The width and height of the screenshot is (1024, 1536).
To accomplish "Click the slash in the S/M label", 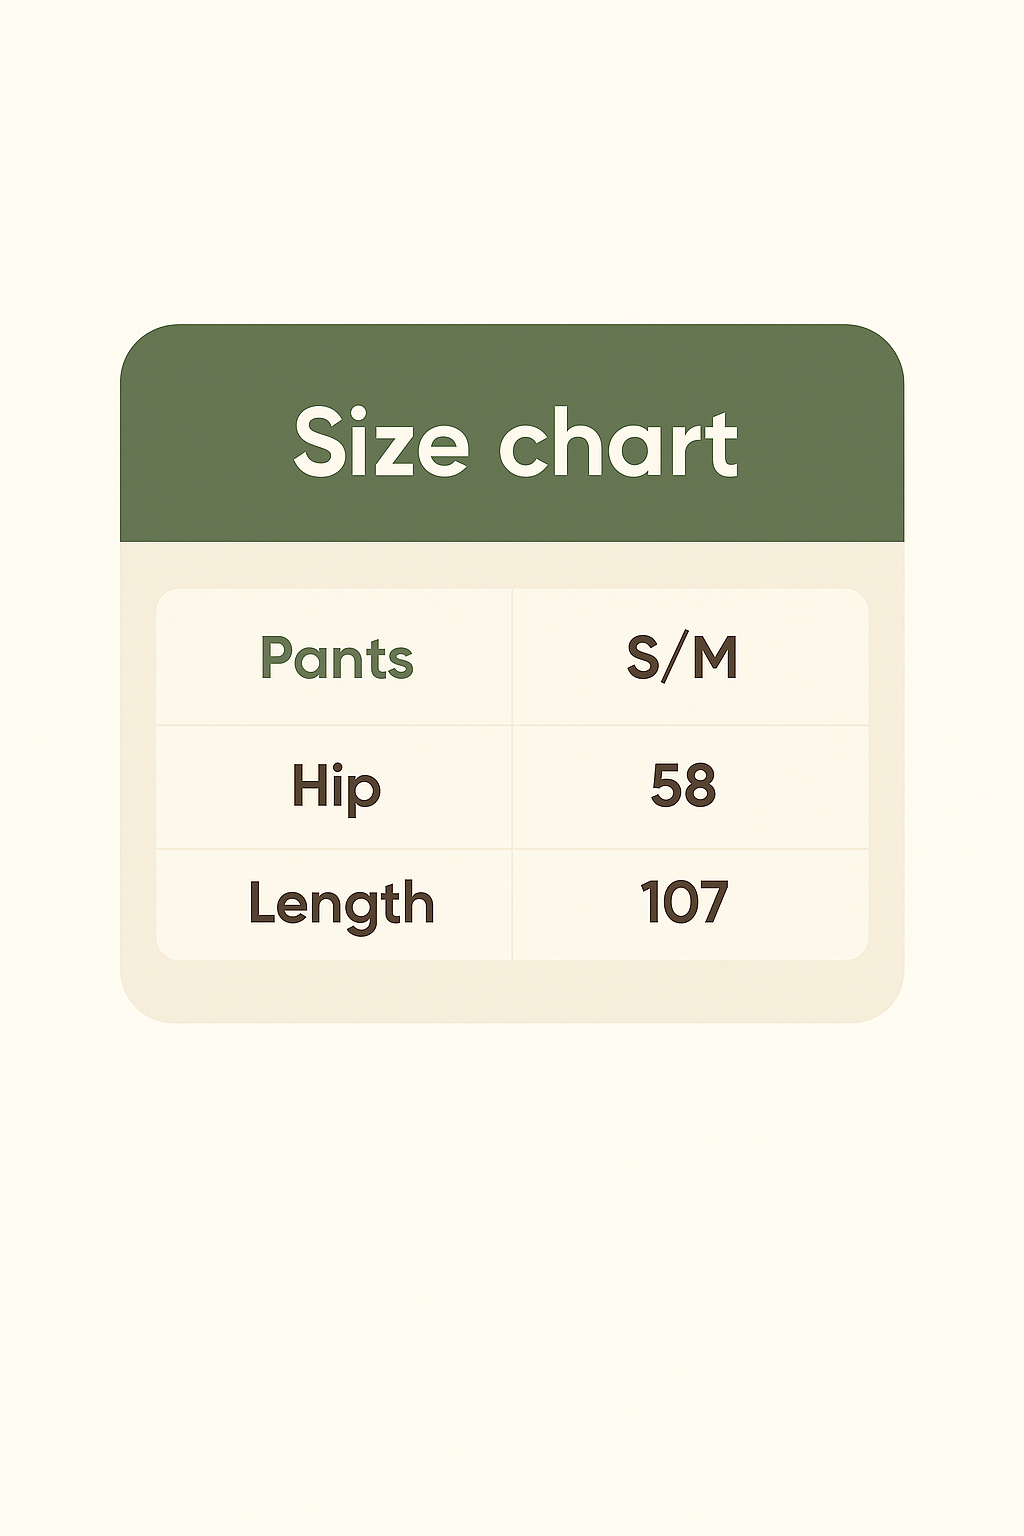I will 676,658.
